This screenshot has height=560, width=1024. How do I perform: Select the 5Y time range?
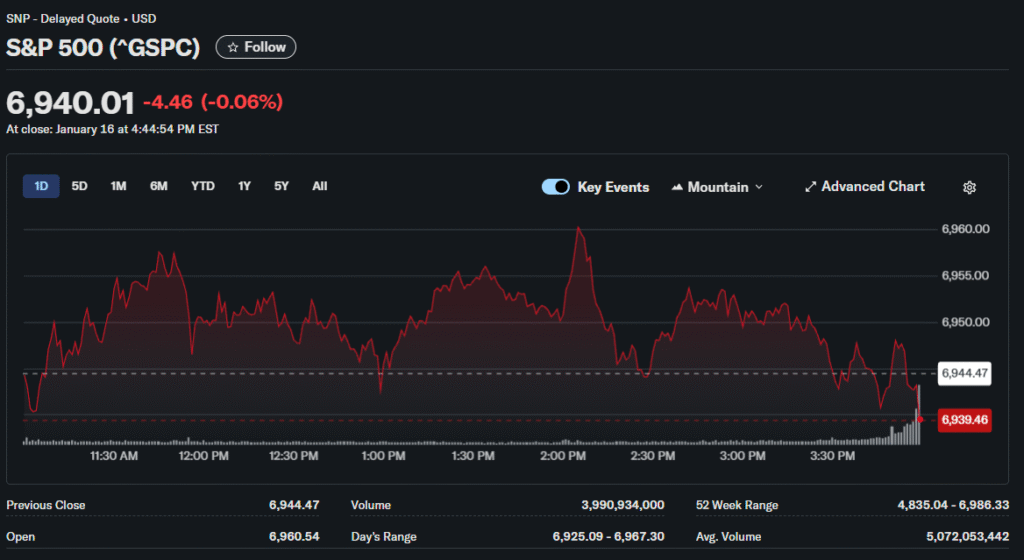click(x=281, y=186)
